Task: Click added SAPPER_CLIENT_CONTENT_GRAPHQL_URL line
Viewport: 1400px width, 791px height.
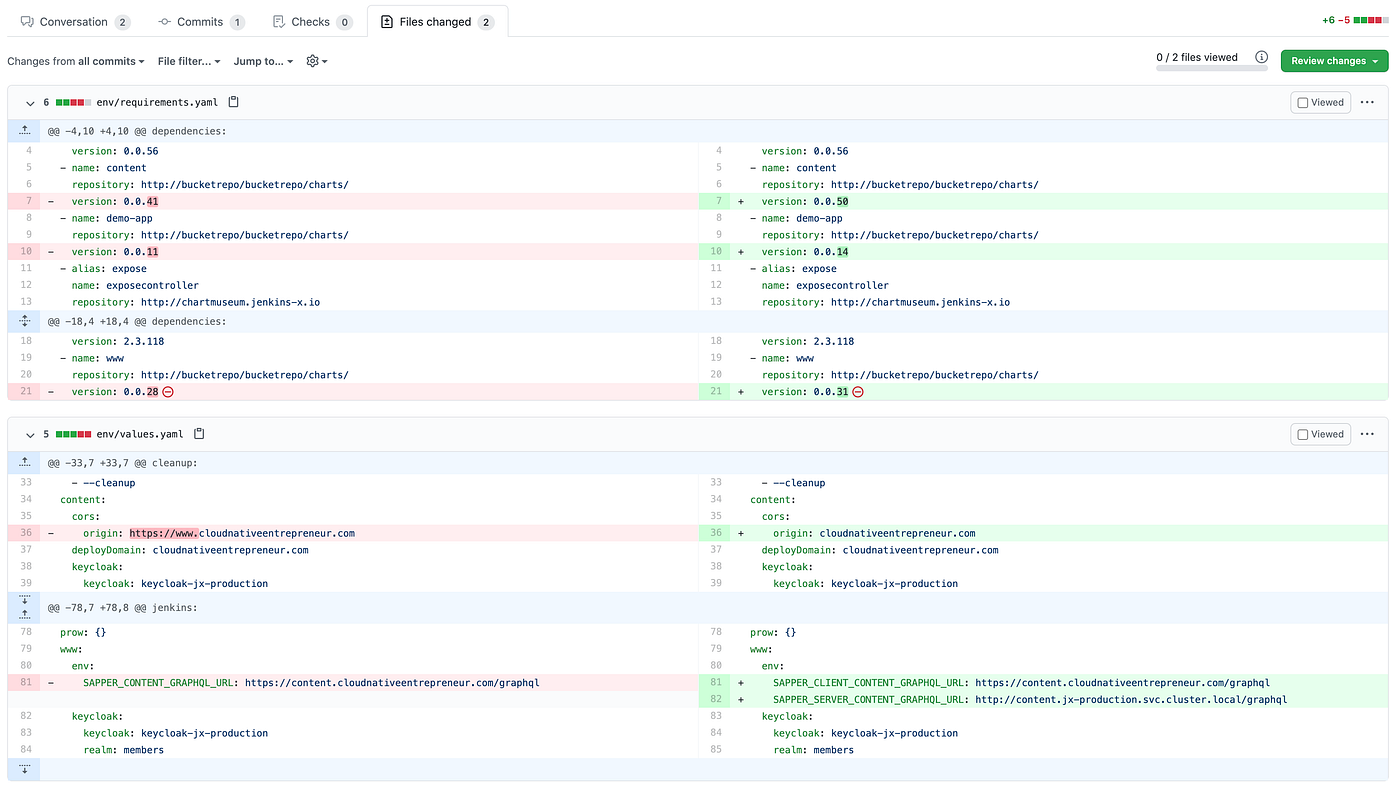Action: [x=1043, y=683]
